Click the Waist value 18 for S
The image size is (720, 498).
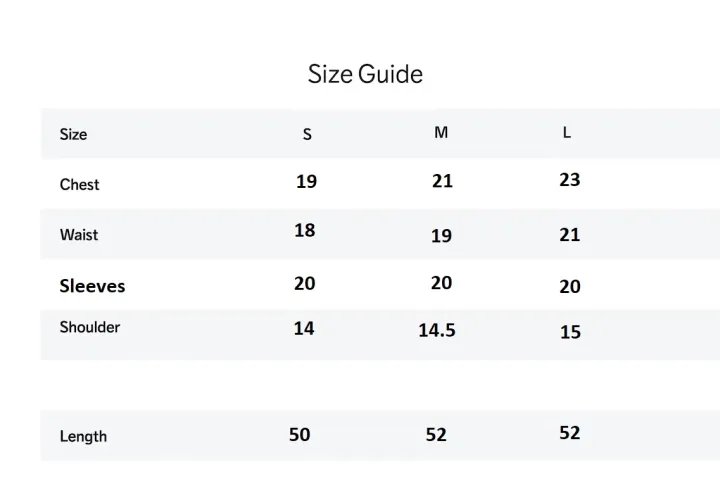305,230
